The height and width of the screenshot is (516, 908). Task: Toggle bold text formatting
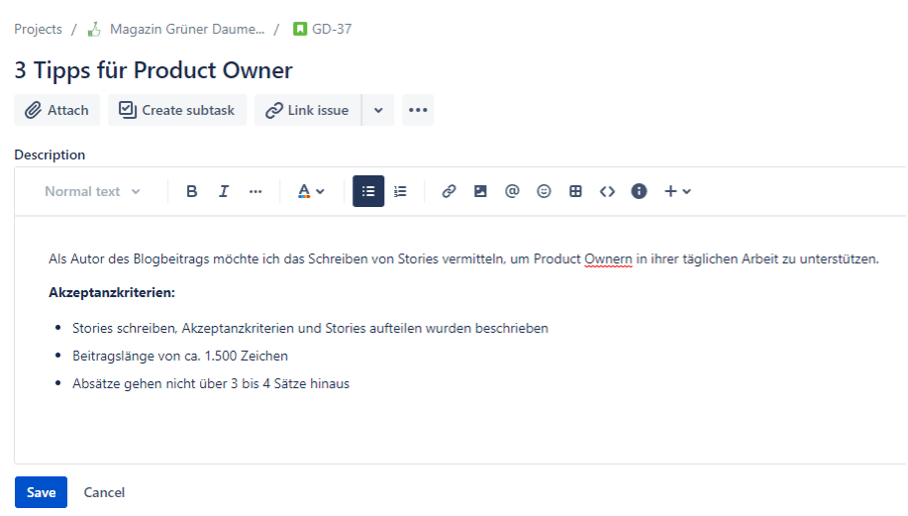coord(192,191)
